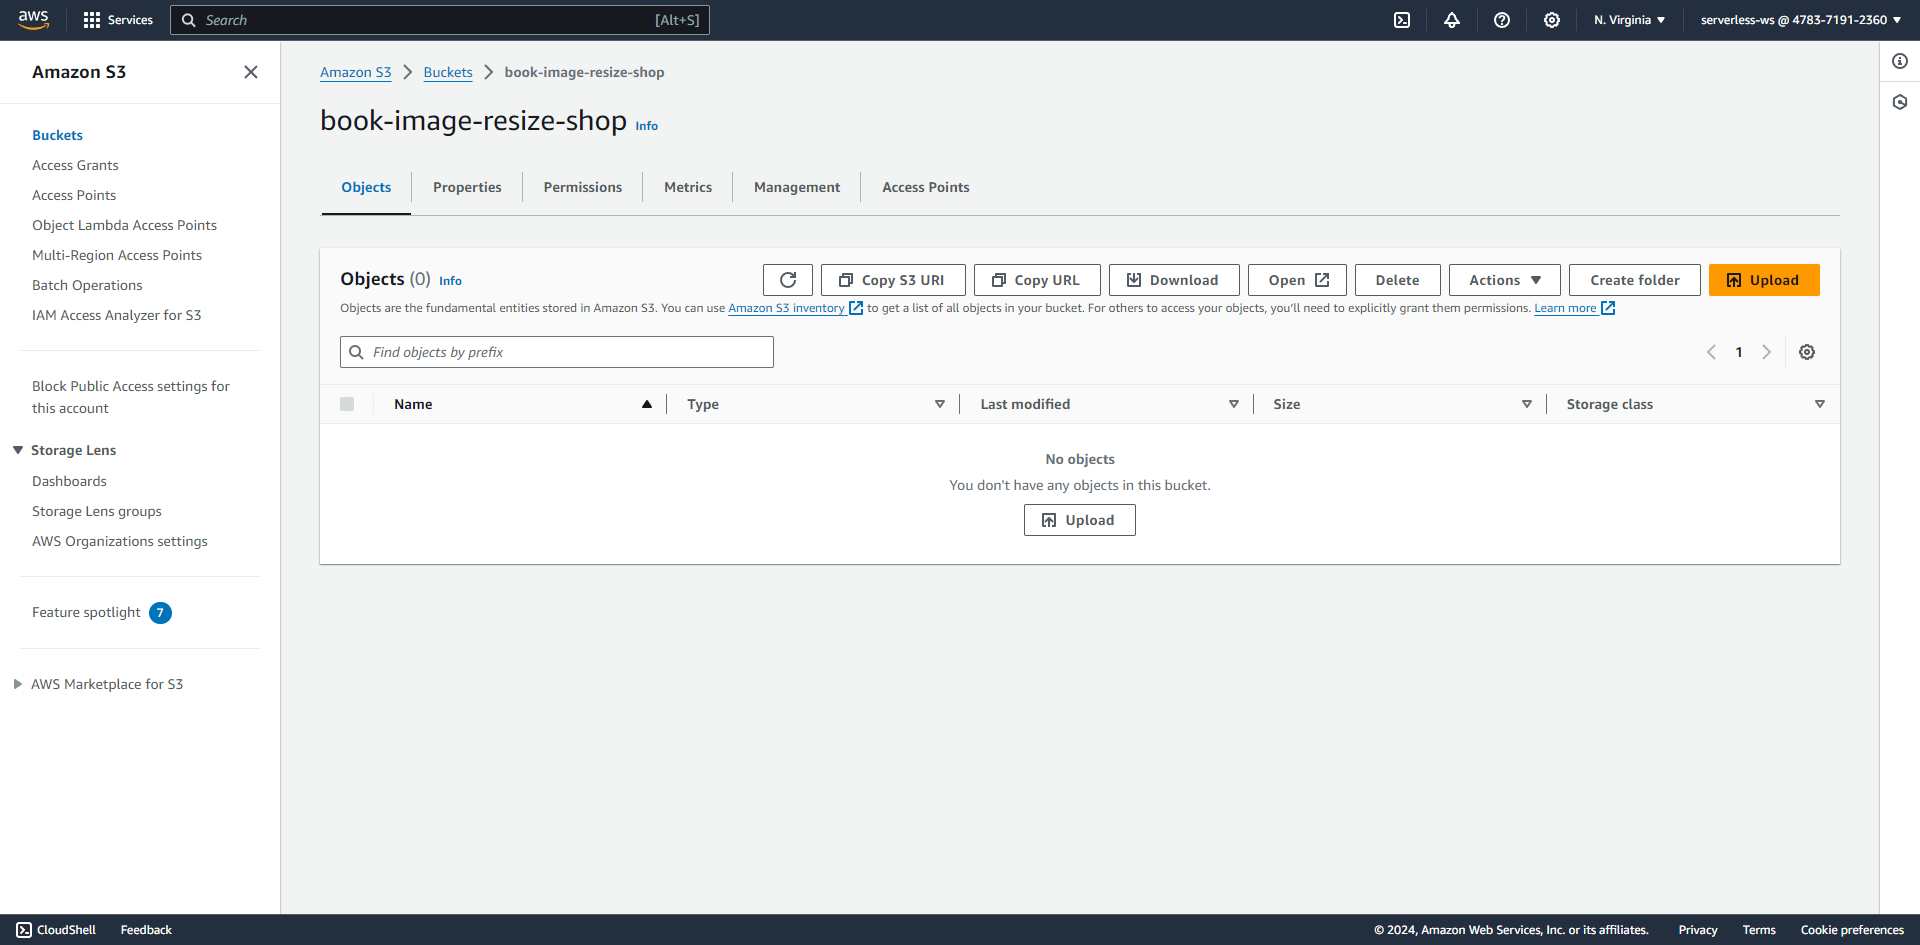Switch to the Properties tab
This screenshot has width=1920, height=945.
coord(467,187)
